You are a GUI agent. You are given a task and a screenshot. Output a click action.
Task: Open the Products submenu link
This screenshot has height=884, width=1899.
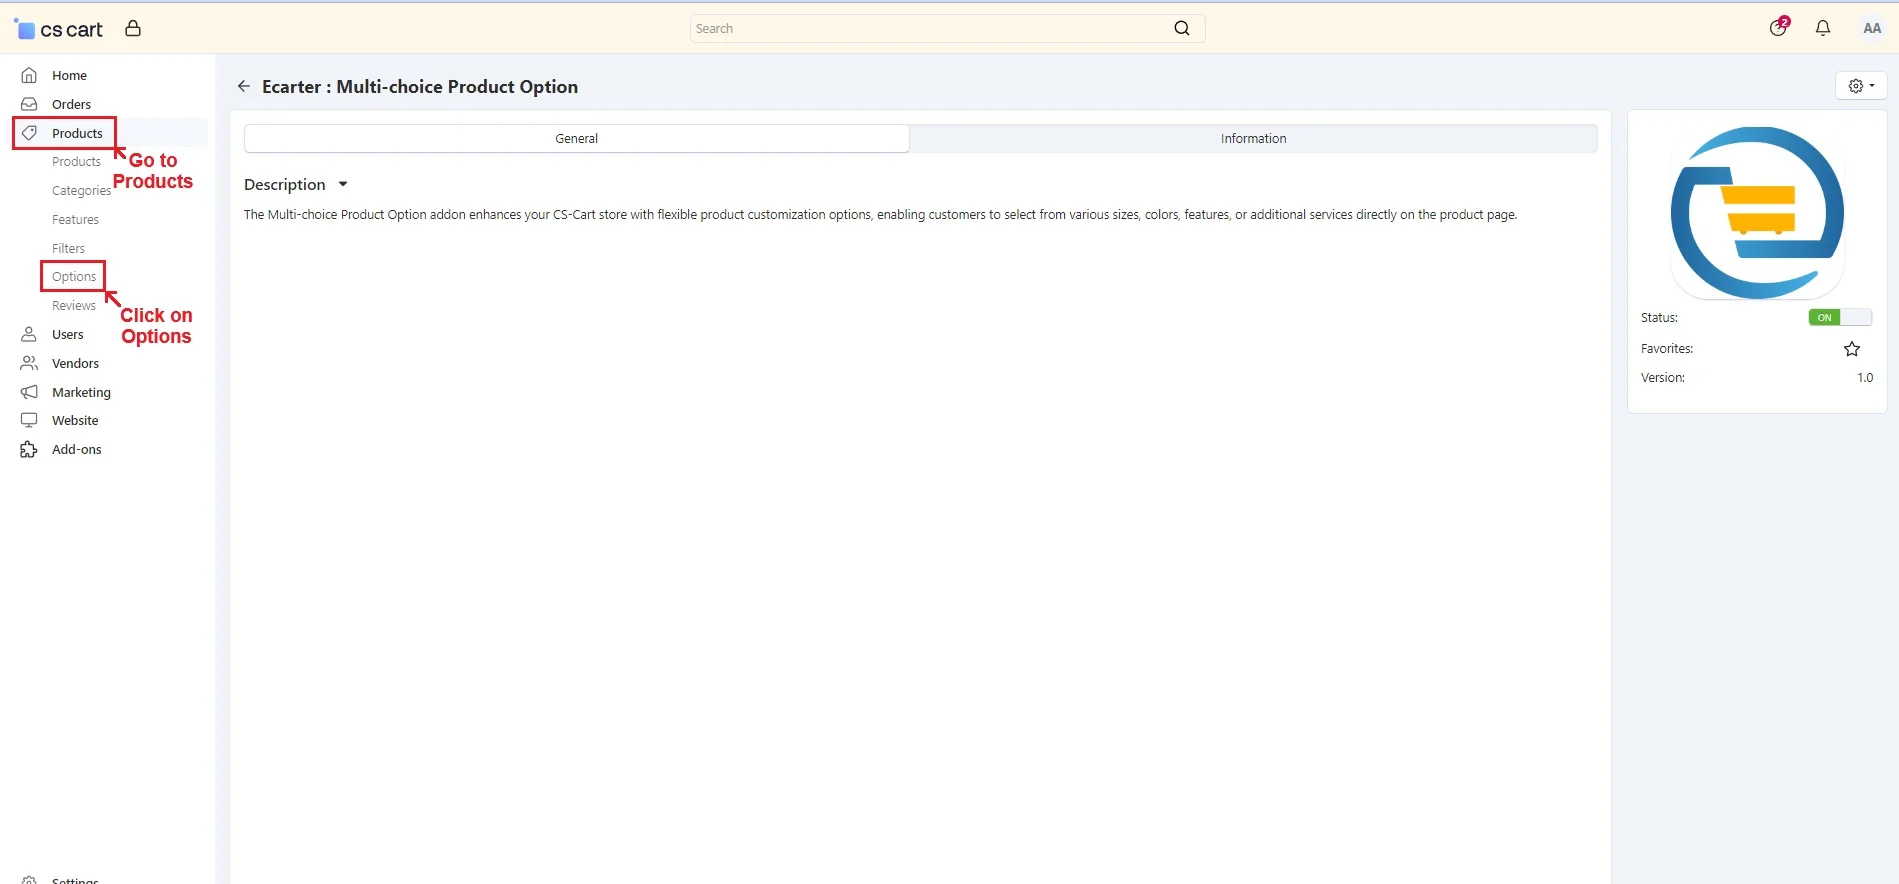pyautogui.click(x=76, y=161)
